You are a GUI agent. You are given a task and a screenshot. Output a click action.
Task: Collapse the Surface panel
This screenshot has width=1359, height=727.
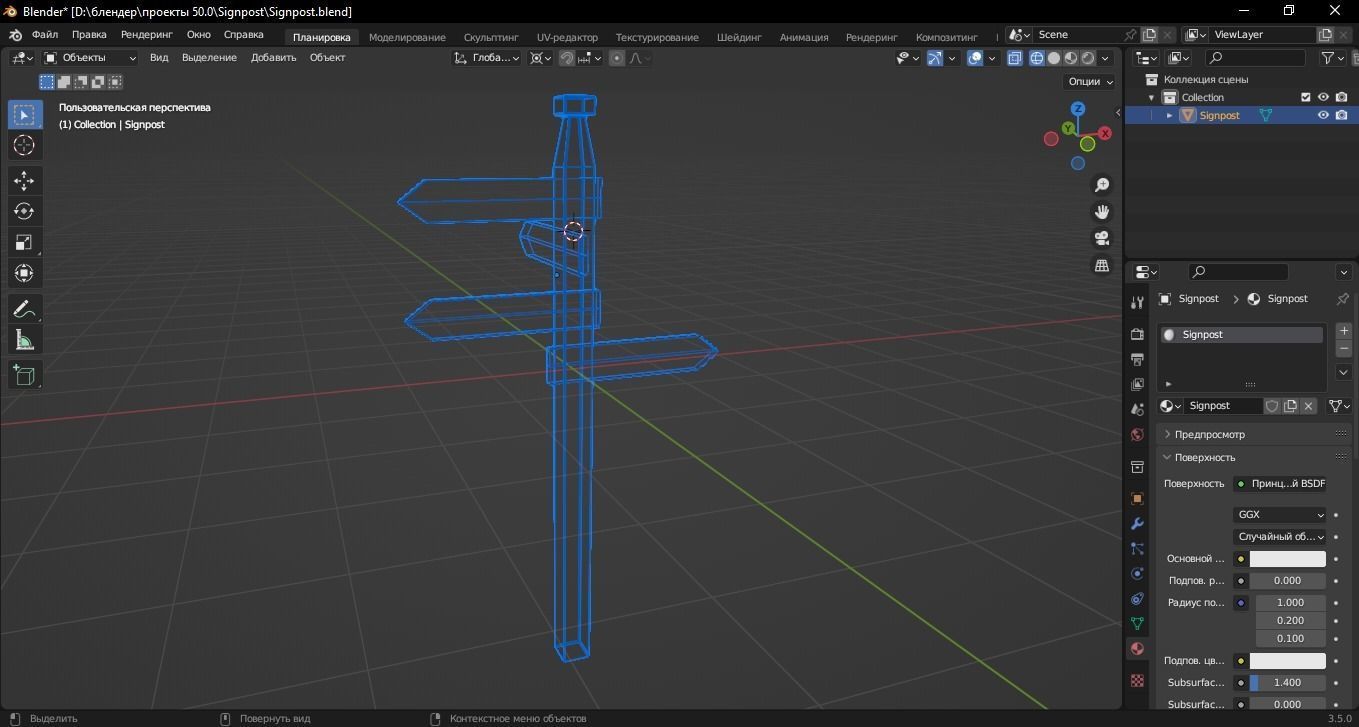[x=1204, y=457]
